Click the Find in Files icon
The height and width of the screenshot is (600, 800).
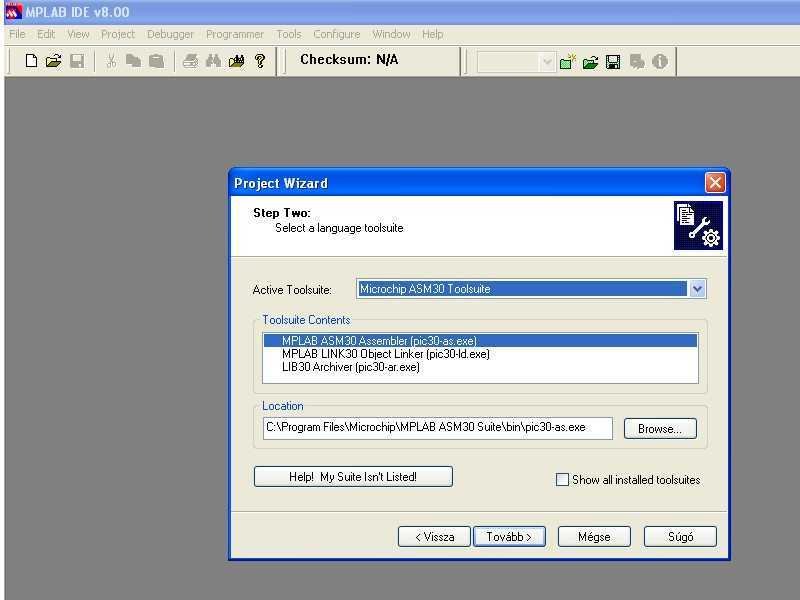[236, 61]
